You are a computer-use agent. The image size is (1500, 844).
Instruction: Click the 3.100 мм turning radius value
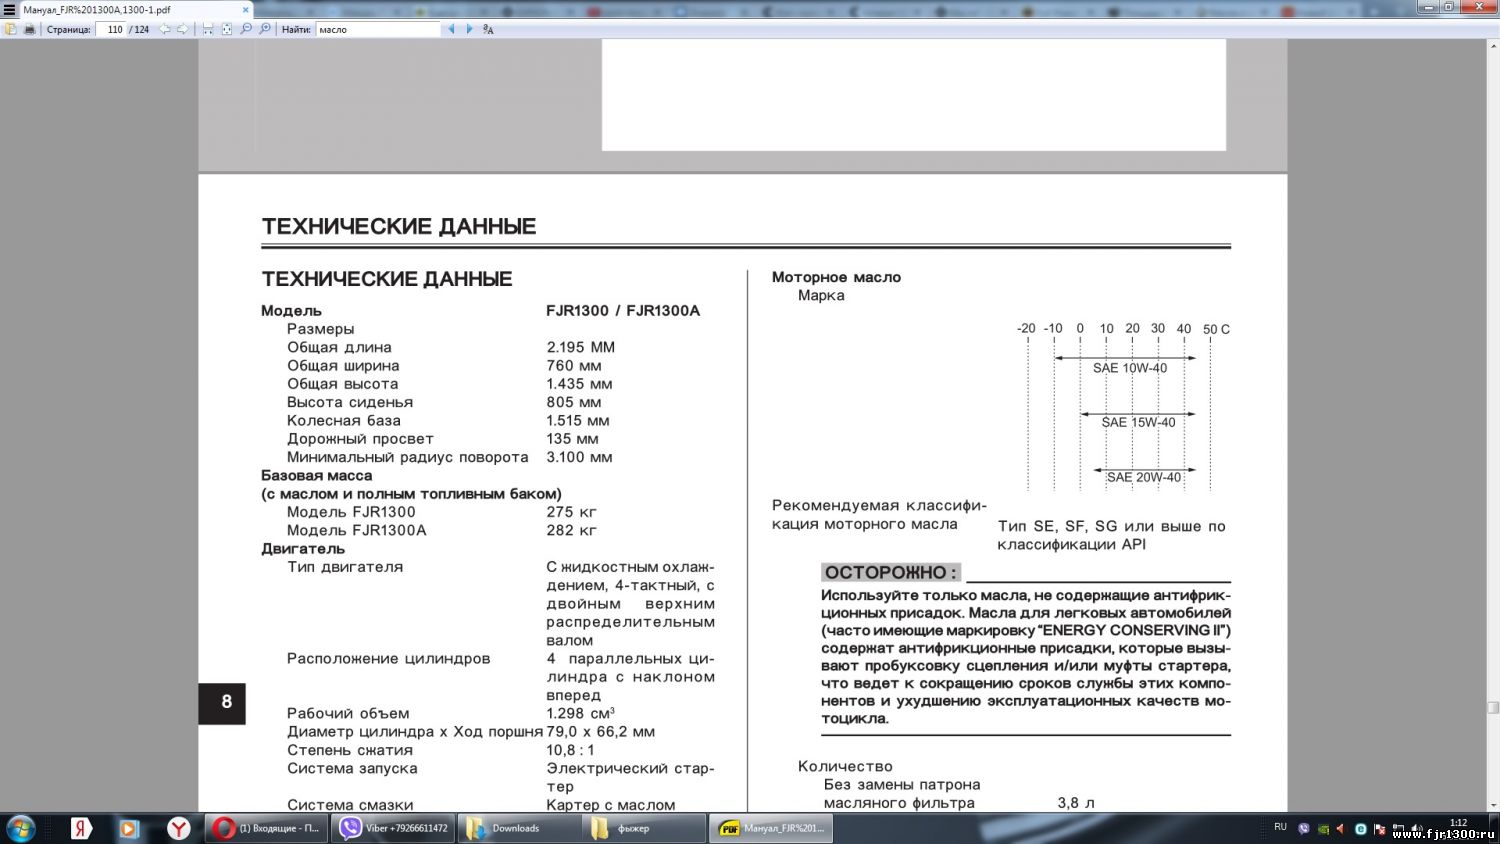pyautogui.click(x=579, y=457)
